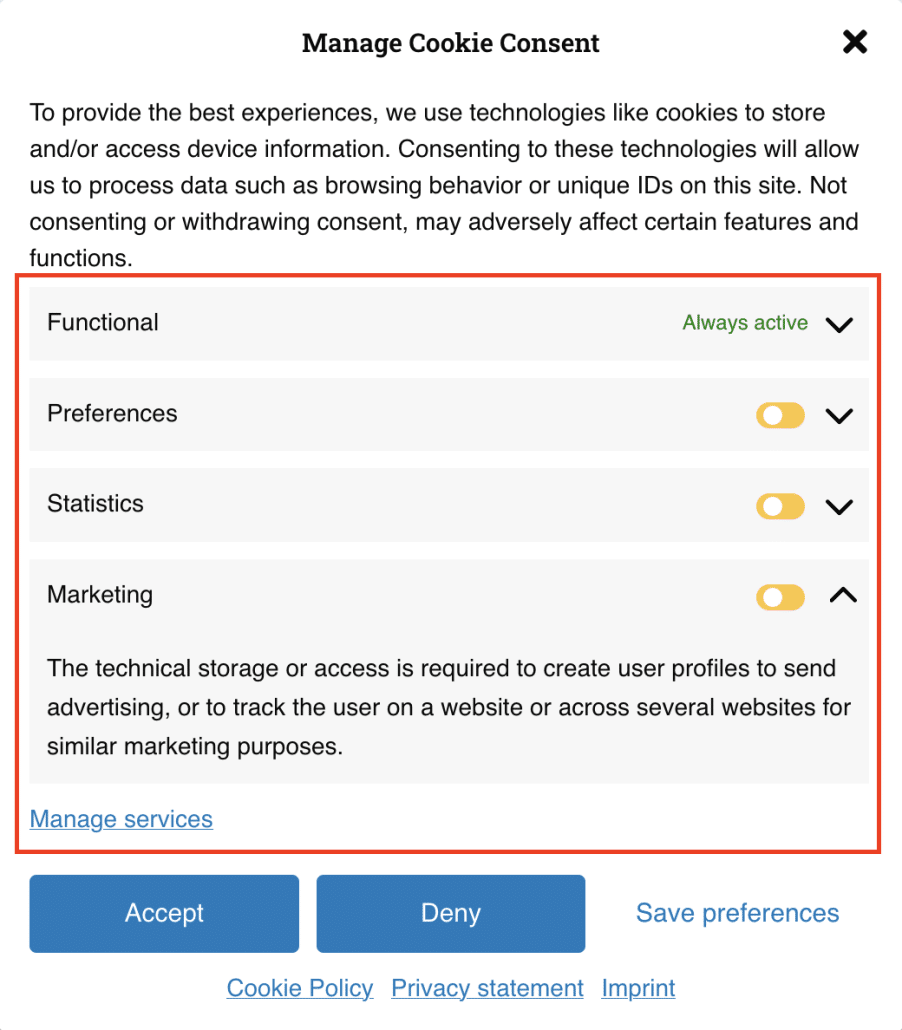This screenshot has width=902, height=1030.
Task: Switch on the Marketing cookies toggle
Action: 780,597
